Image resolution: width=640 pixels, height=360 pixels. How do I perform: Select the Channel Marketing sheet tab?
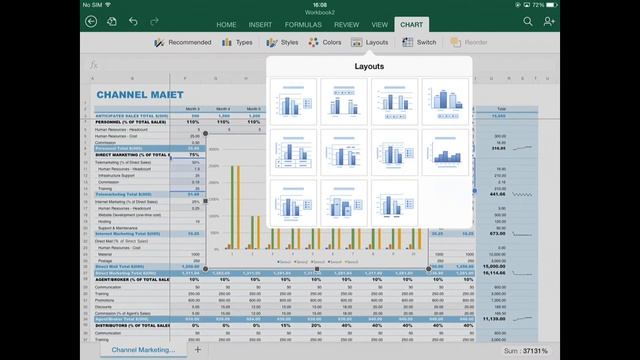pyautogui.click(x=143, y=350)
